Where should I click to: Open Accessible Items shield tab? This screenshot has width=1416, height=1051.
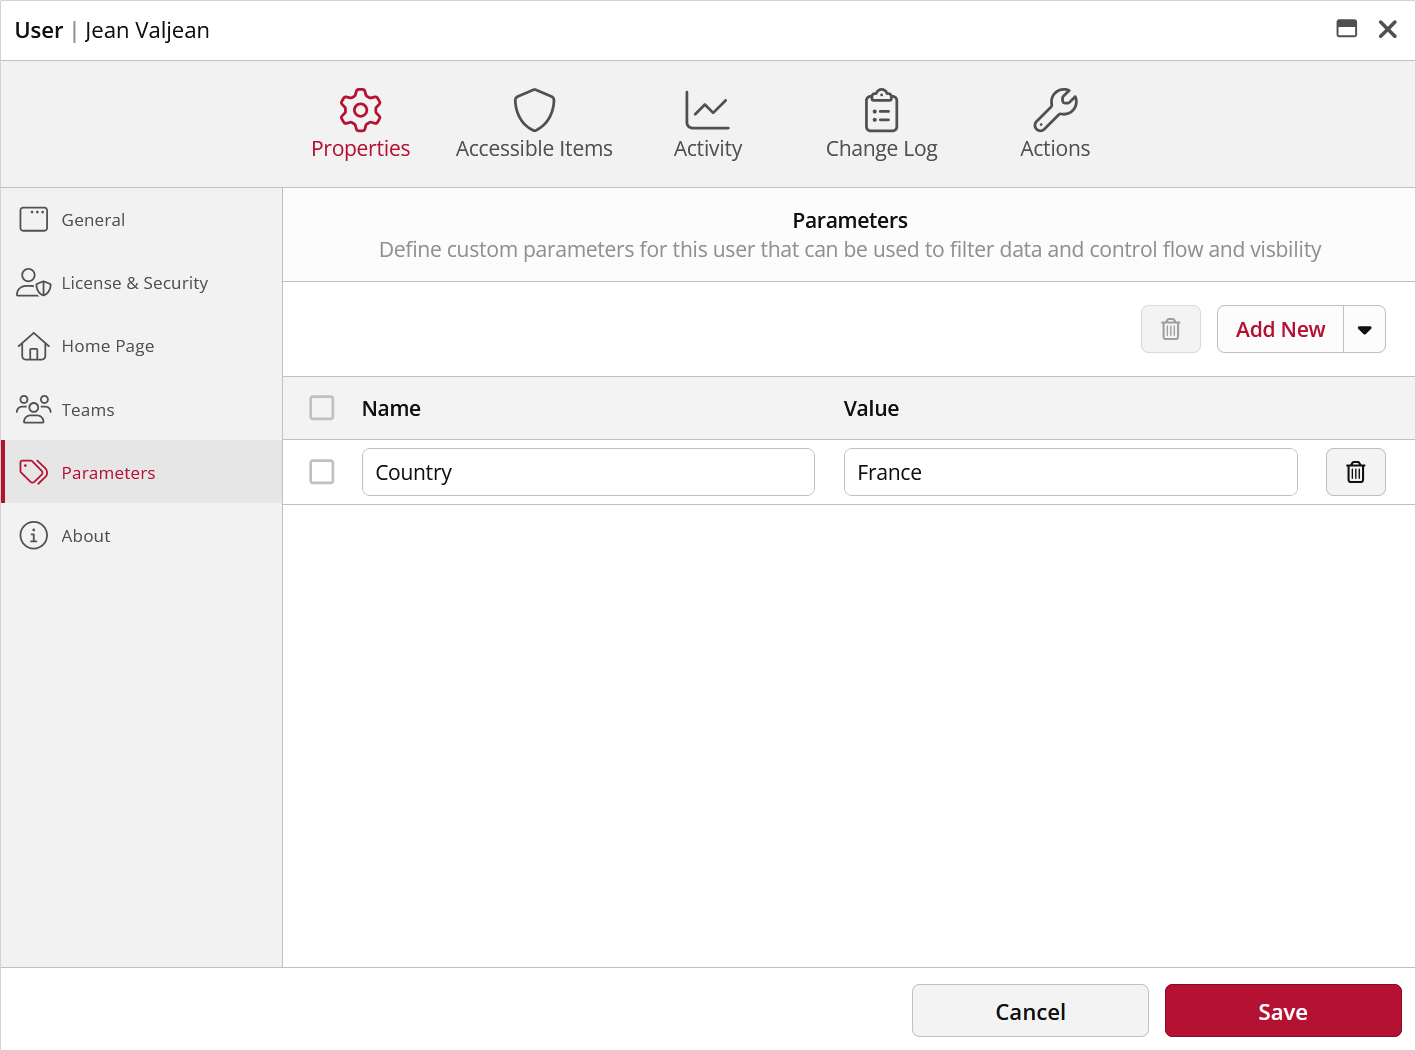click(534, 125)
